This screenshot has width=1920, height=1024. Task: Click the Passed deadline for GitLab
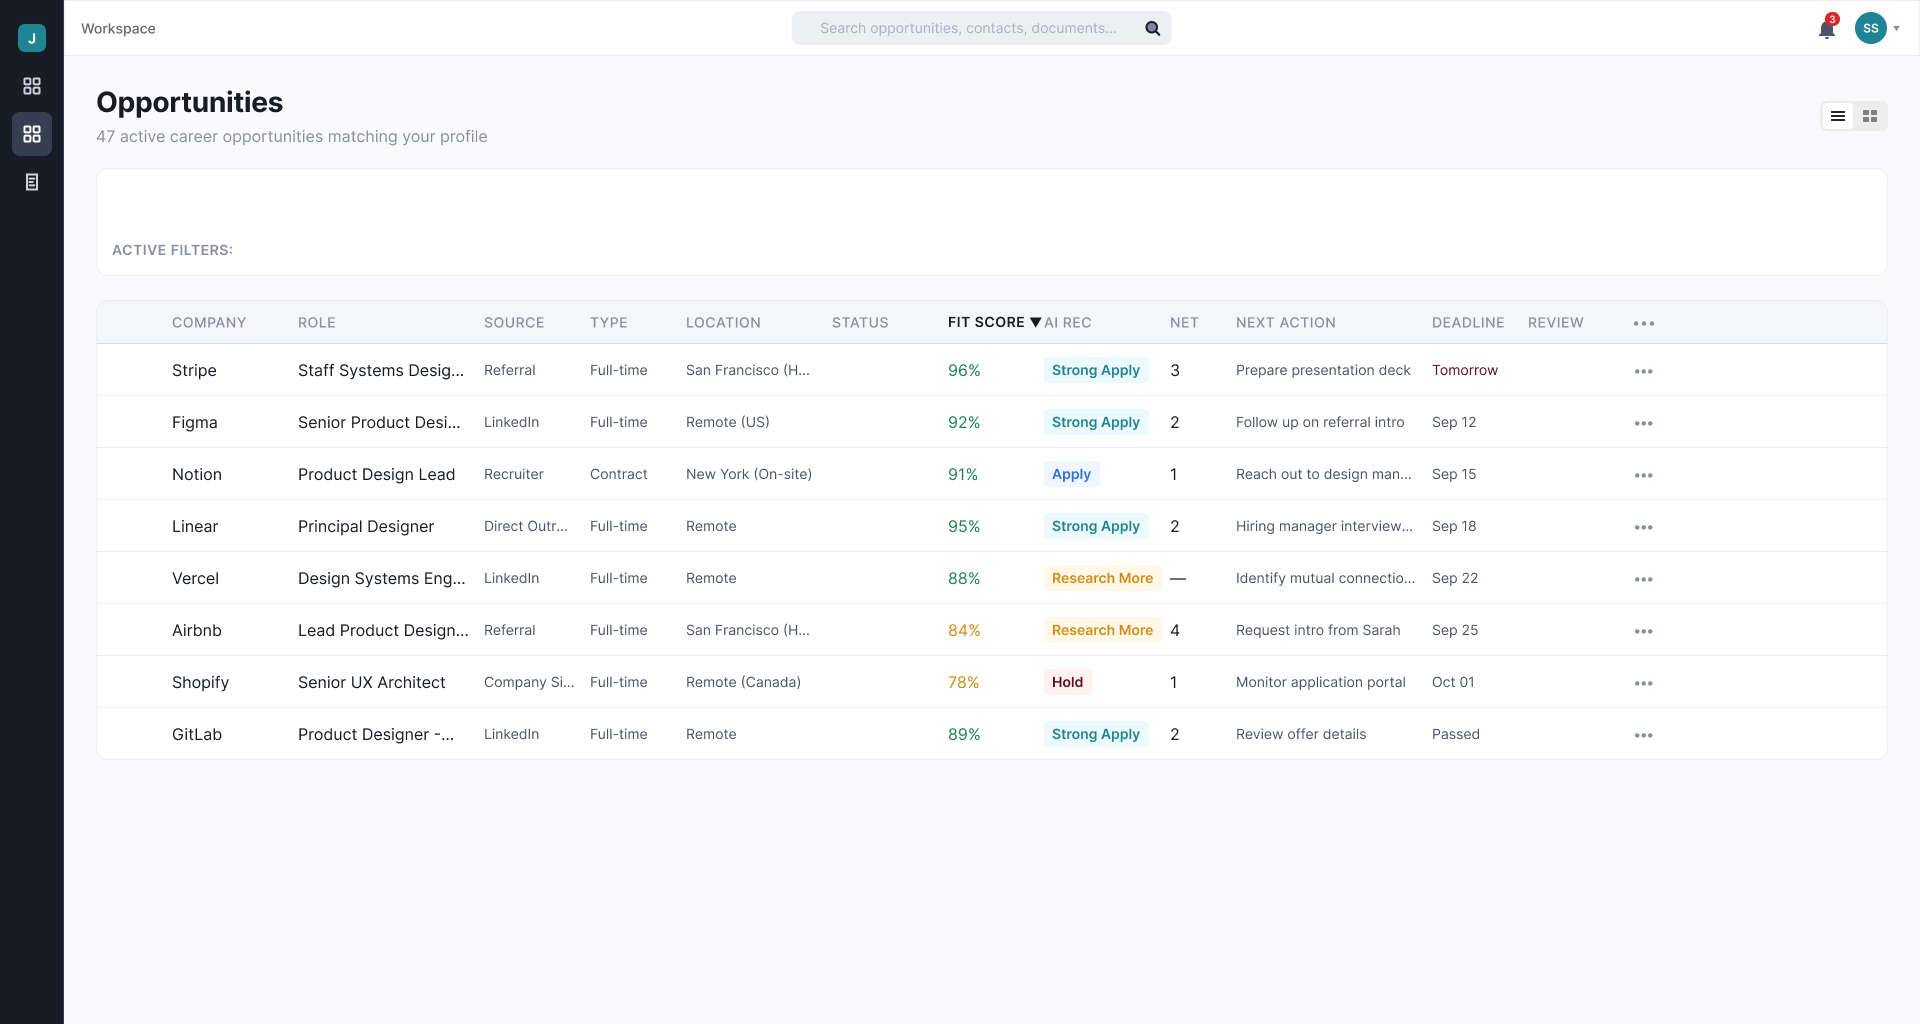[1456, 734]
